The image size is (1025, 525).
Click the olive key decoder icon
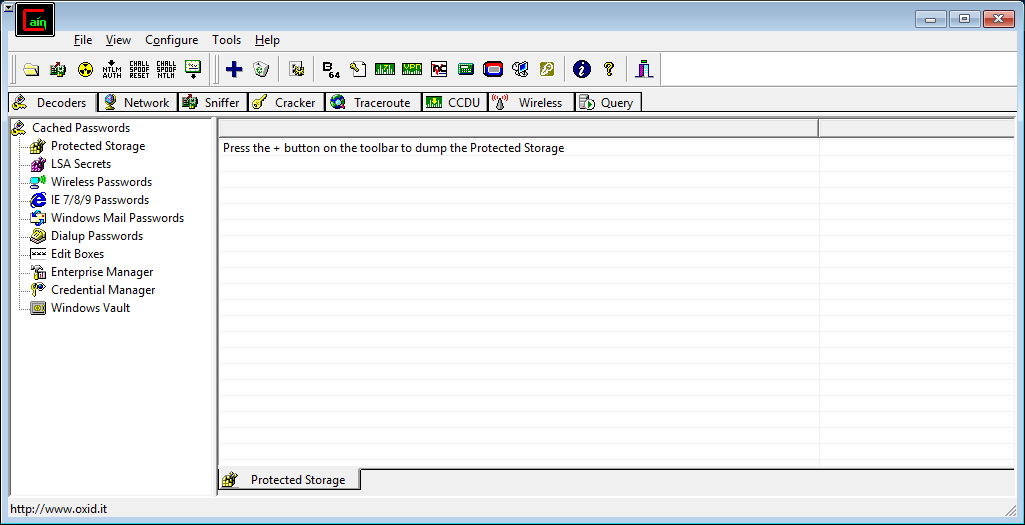pos(547,69)
